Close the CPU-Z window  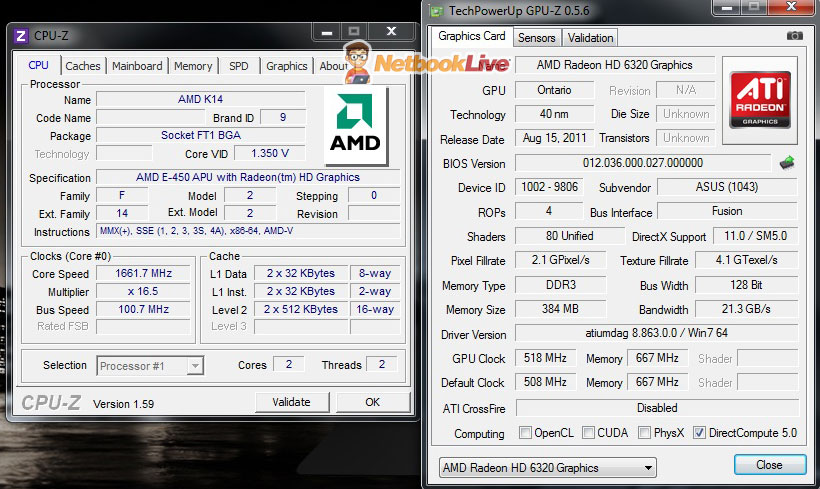coord(391,31)
